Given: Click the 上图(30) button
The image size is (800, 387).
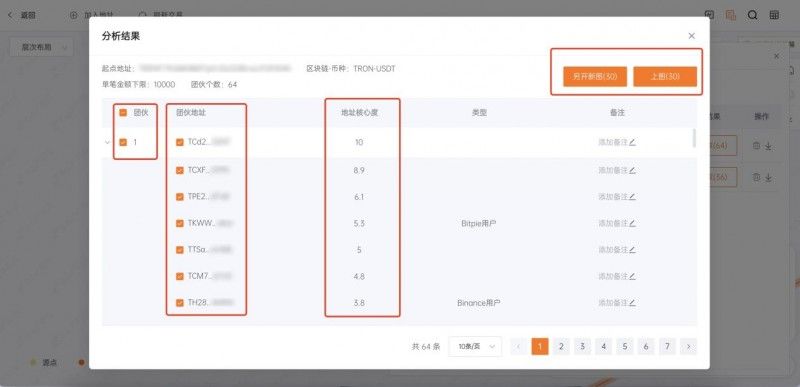Looking at the screenshot, I should pos(665,77).
